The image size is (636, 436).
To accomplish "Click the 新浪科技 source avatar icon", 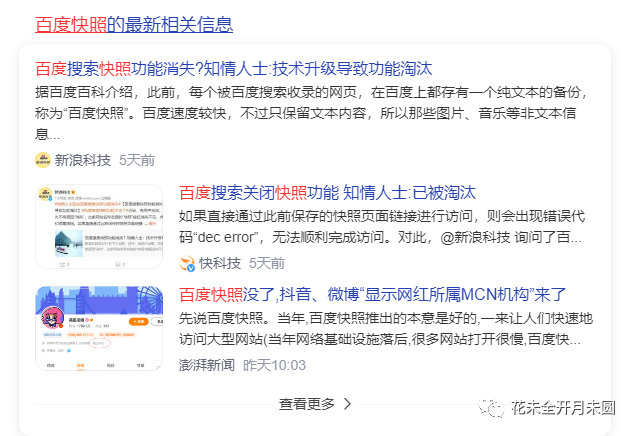I will 43,160.
